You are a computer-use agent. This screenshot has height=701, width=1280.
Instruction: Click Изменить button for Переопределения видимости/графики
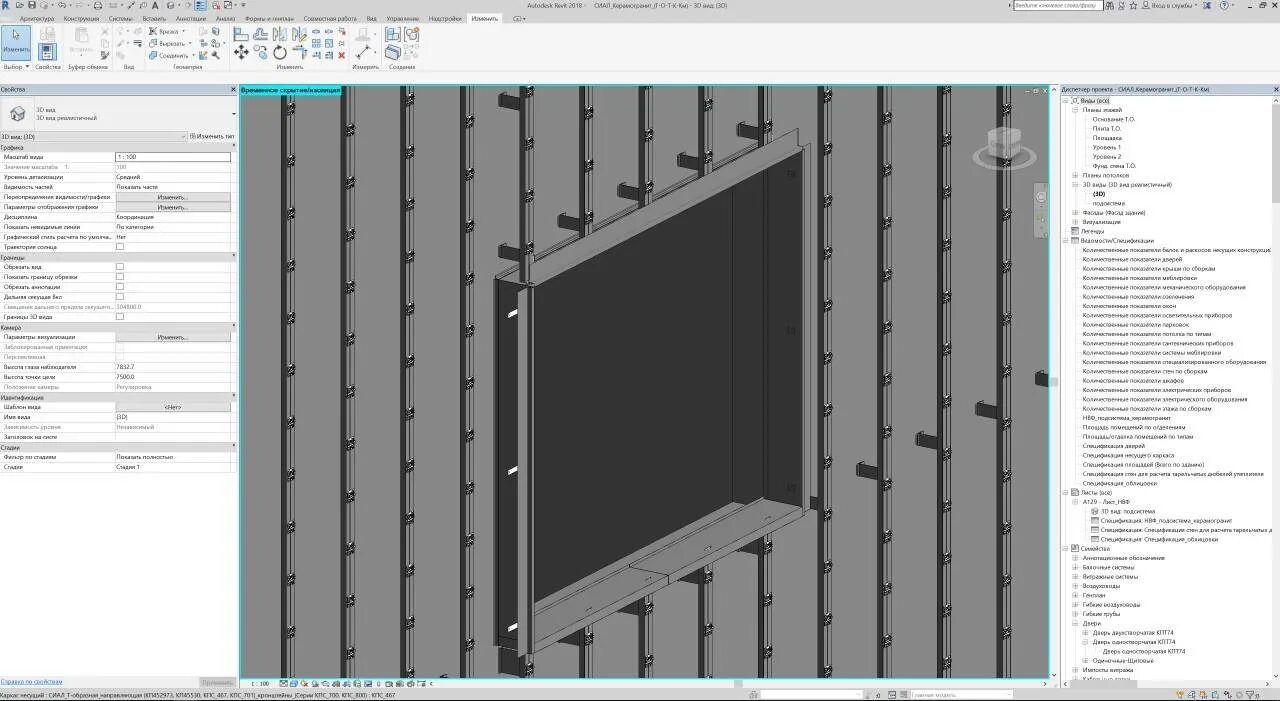point(173,197)
